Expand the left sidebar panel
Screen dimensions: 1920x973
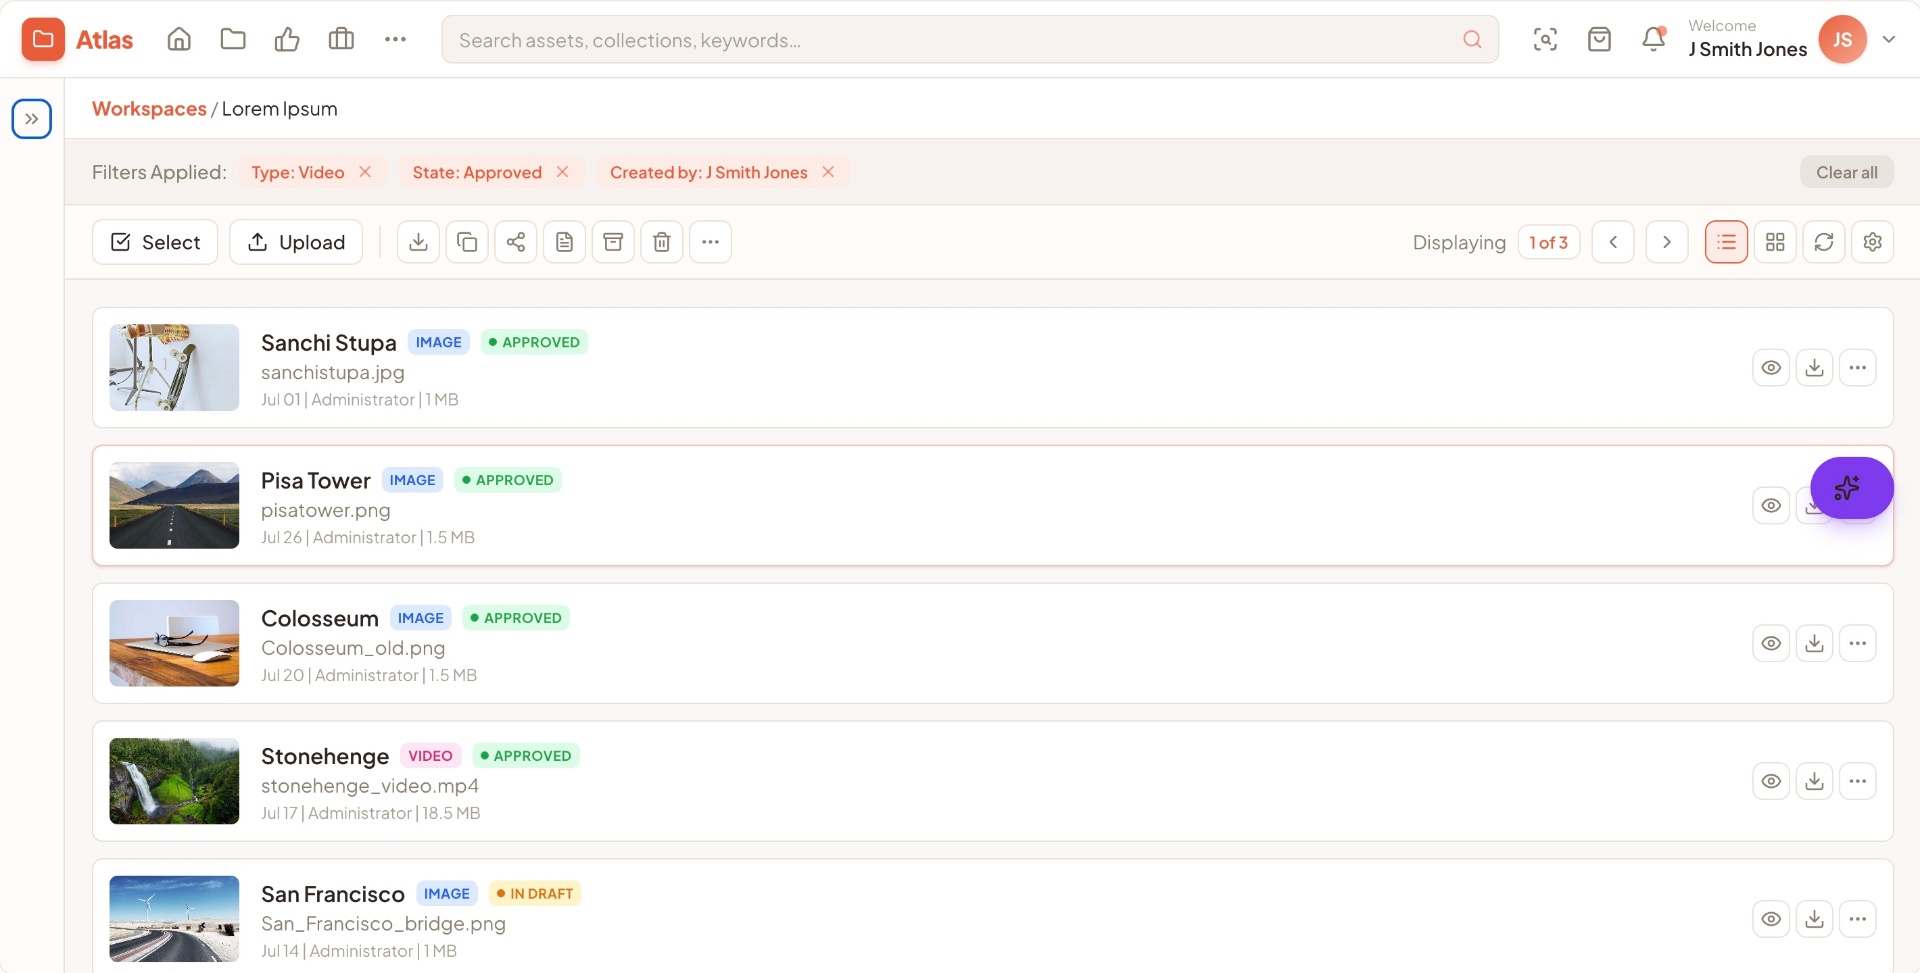(x=32, y=119)
